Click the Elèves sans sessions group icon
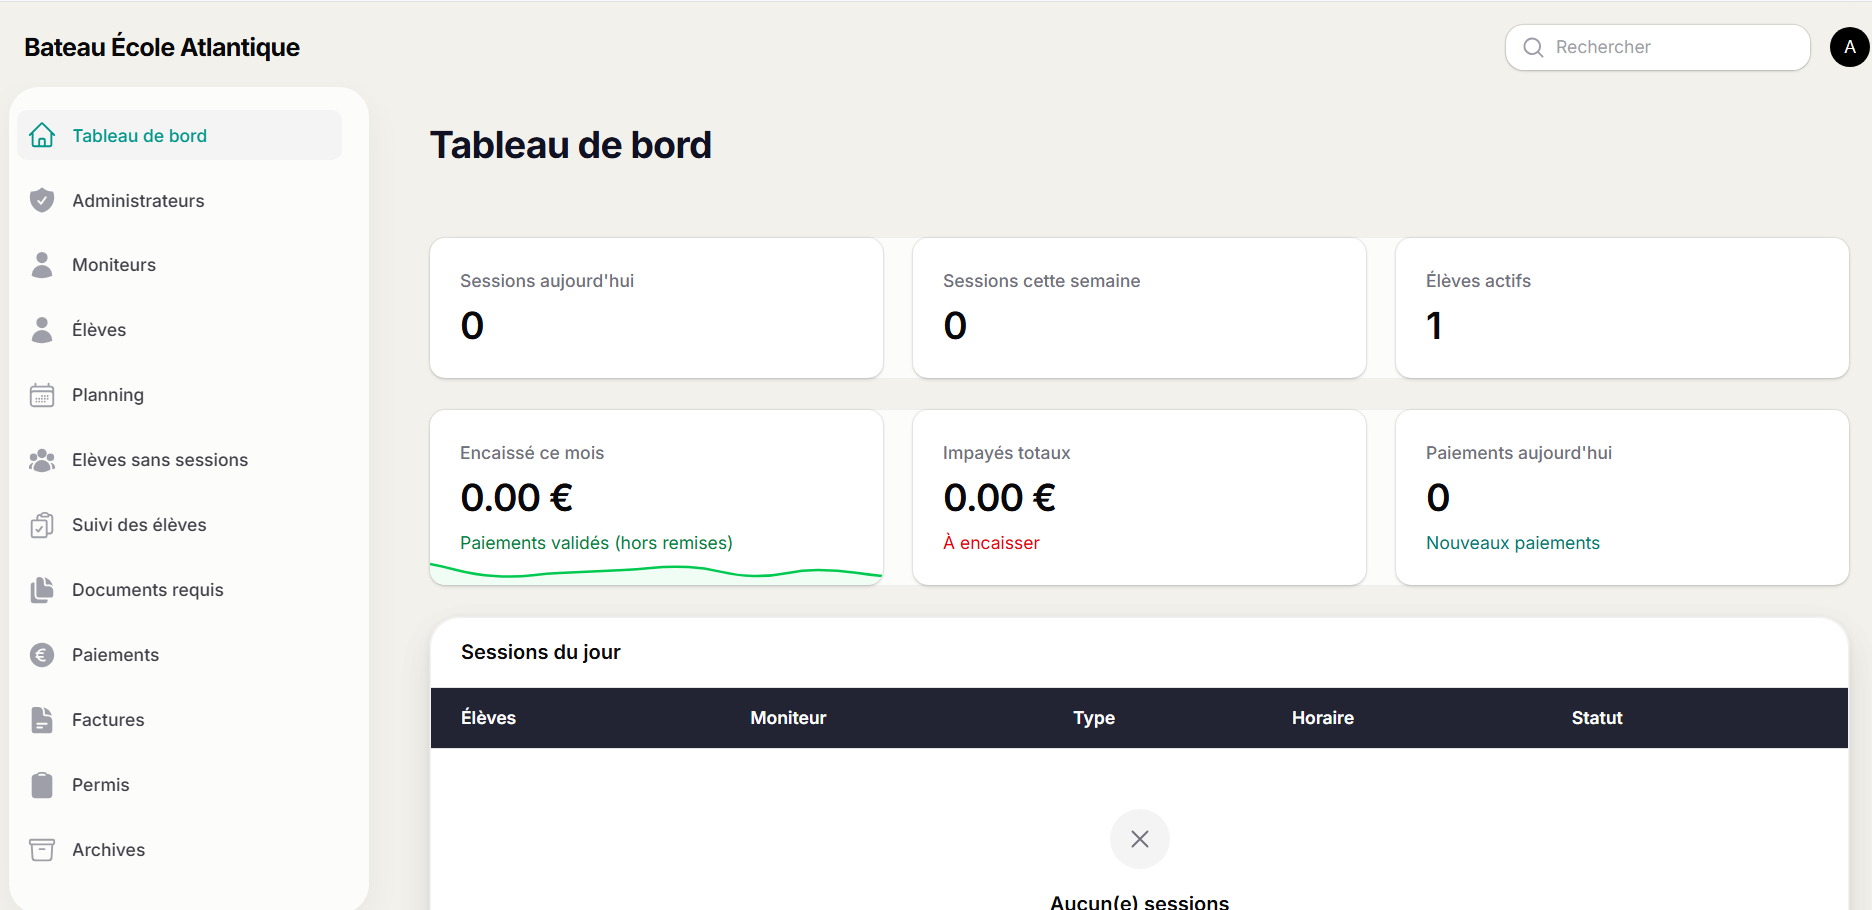The image size is (1872, 910). 42,460
